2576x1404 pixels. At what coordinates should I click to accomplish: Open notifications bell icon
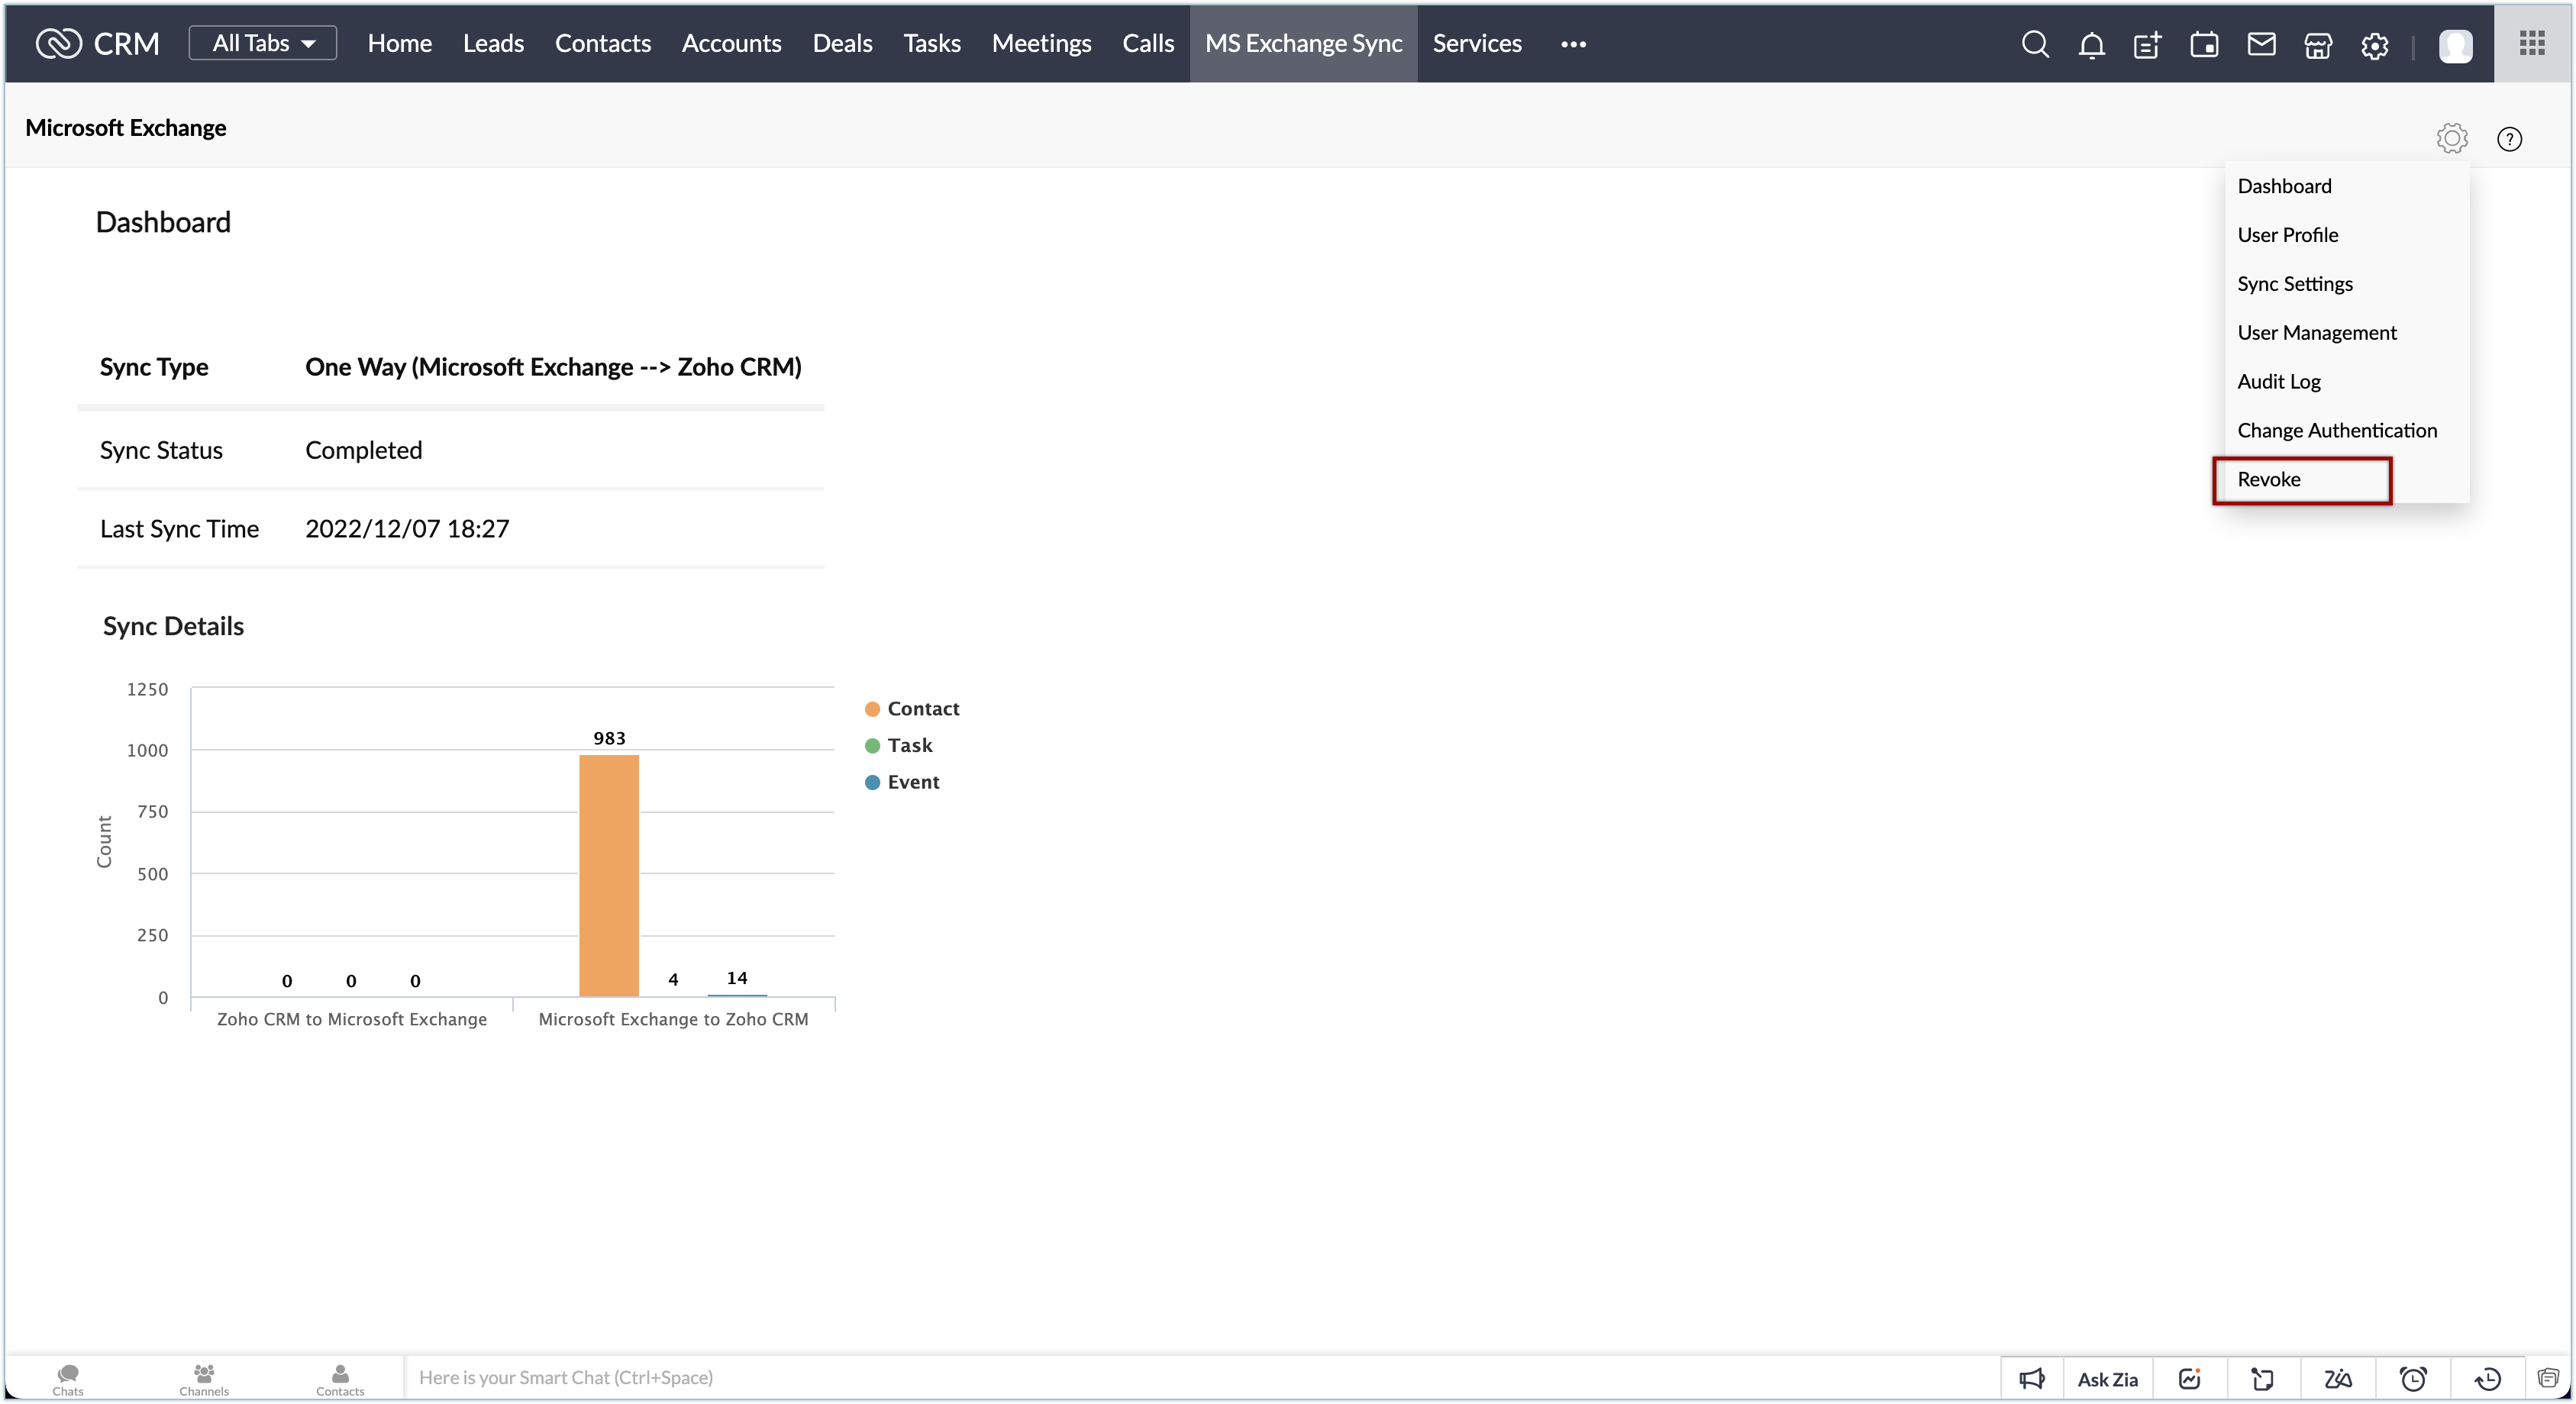click(x=2091, y=45)
